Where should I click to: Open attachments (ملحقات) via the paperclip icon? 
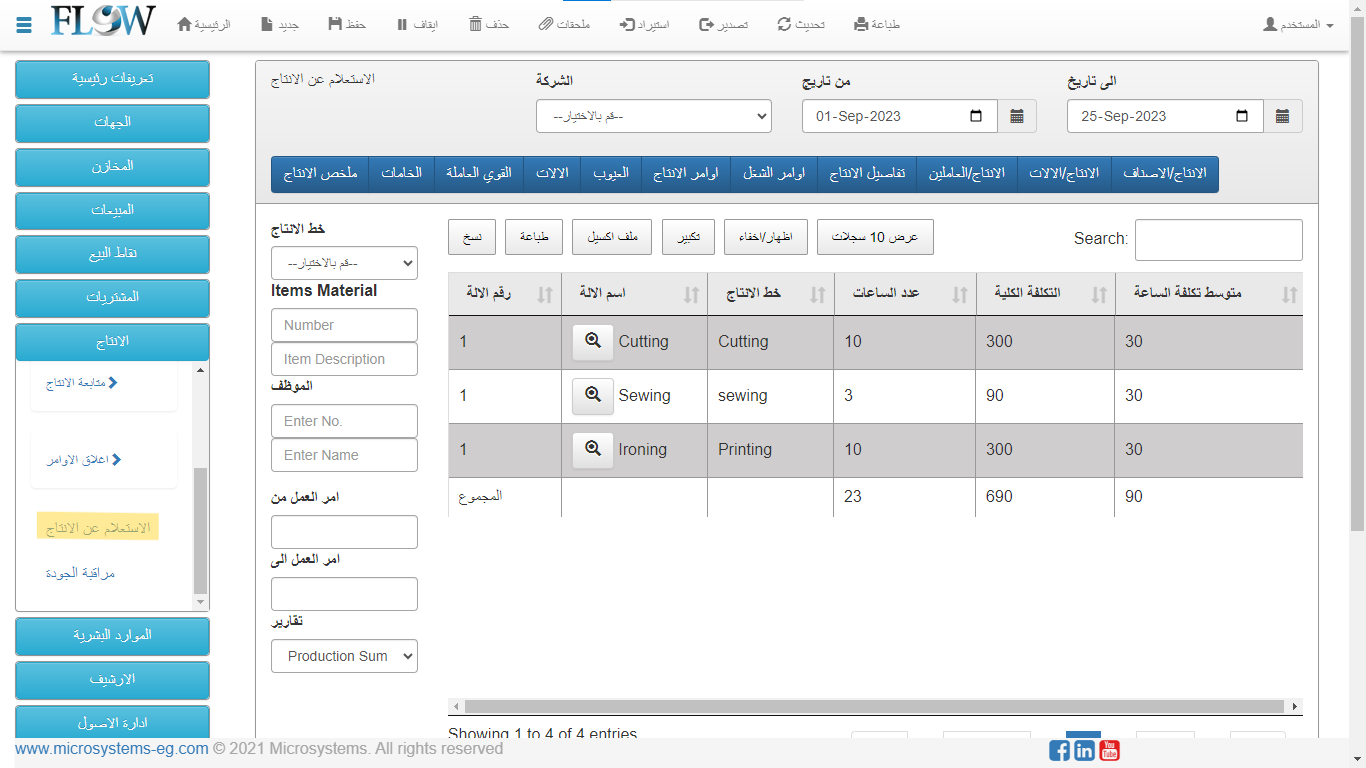(545, 24)
